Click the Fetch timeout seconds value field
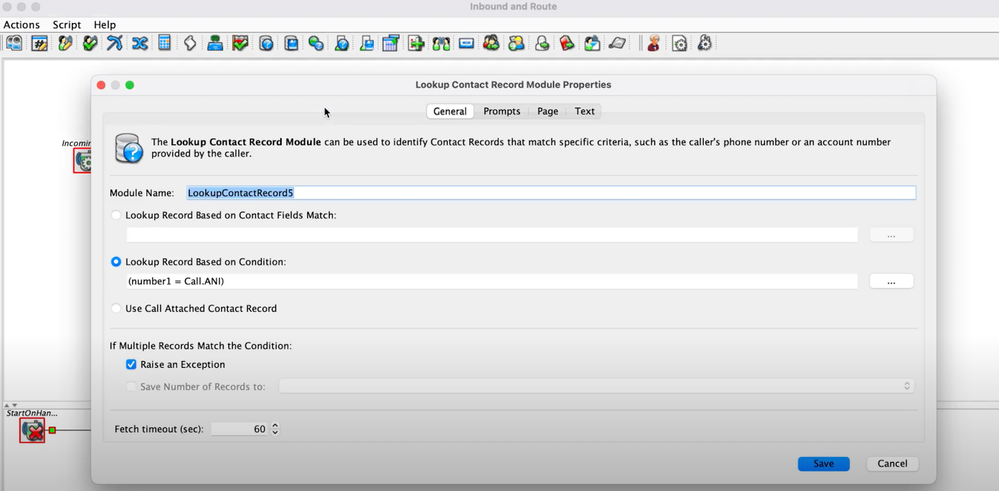 click(240, 429)
